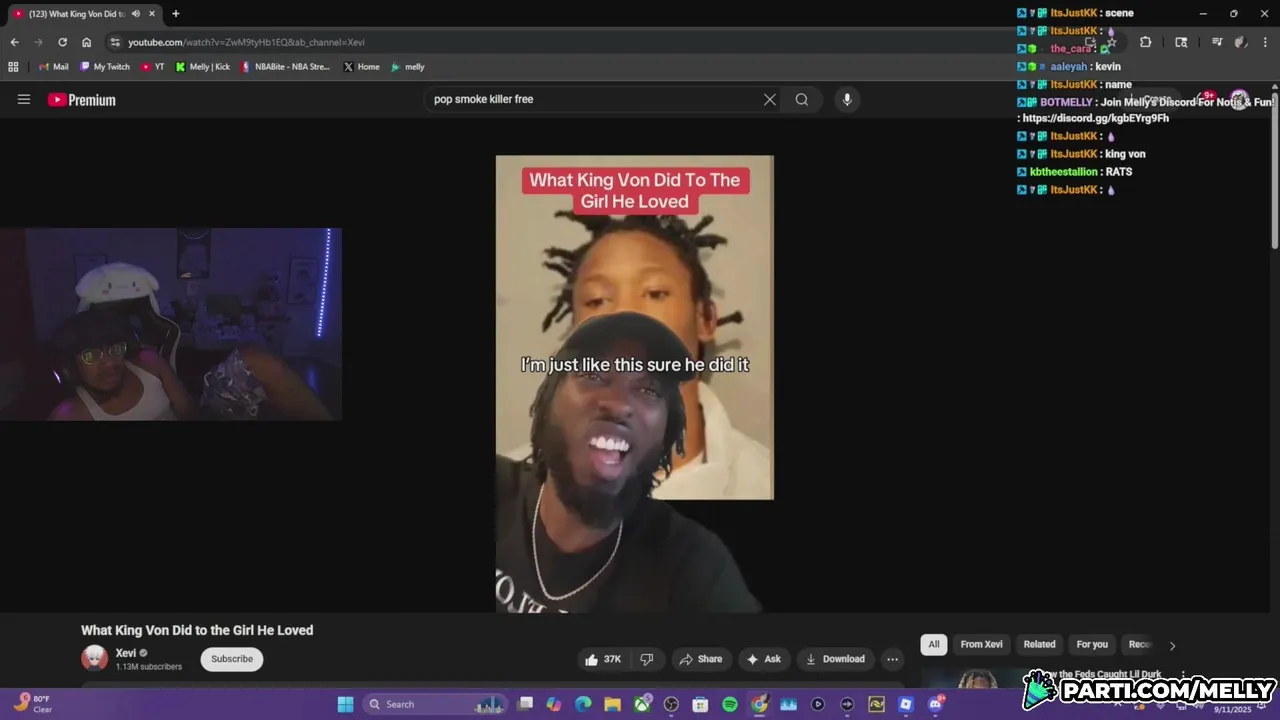The height and width of the screenshot is (720, 1280).
Task: Show more filter chips with right chevron
Action: [x=1172, y=646]
